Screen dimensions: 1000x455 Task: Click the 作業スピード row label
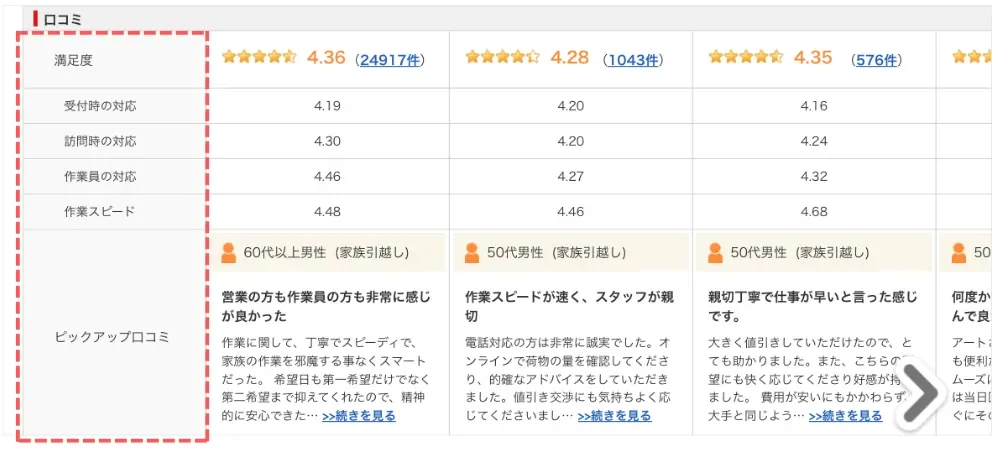click(99, 212)
